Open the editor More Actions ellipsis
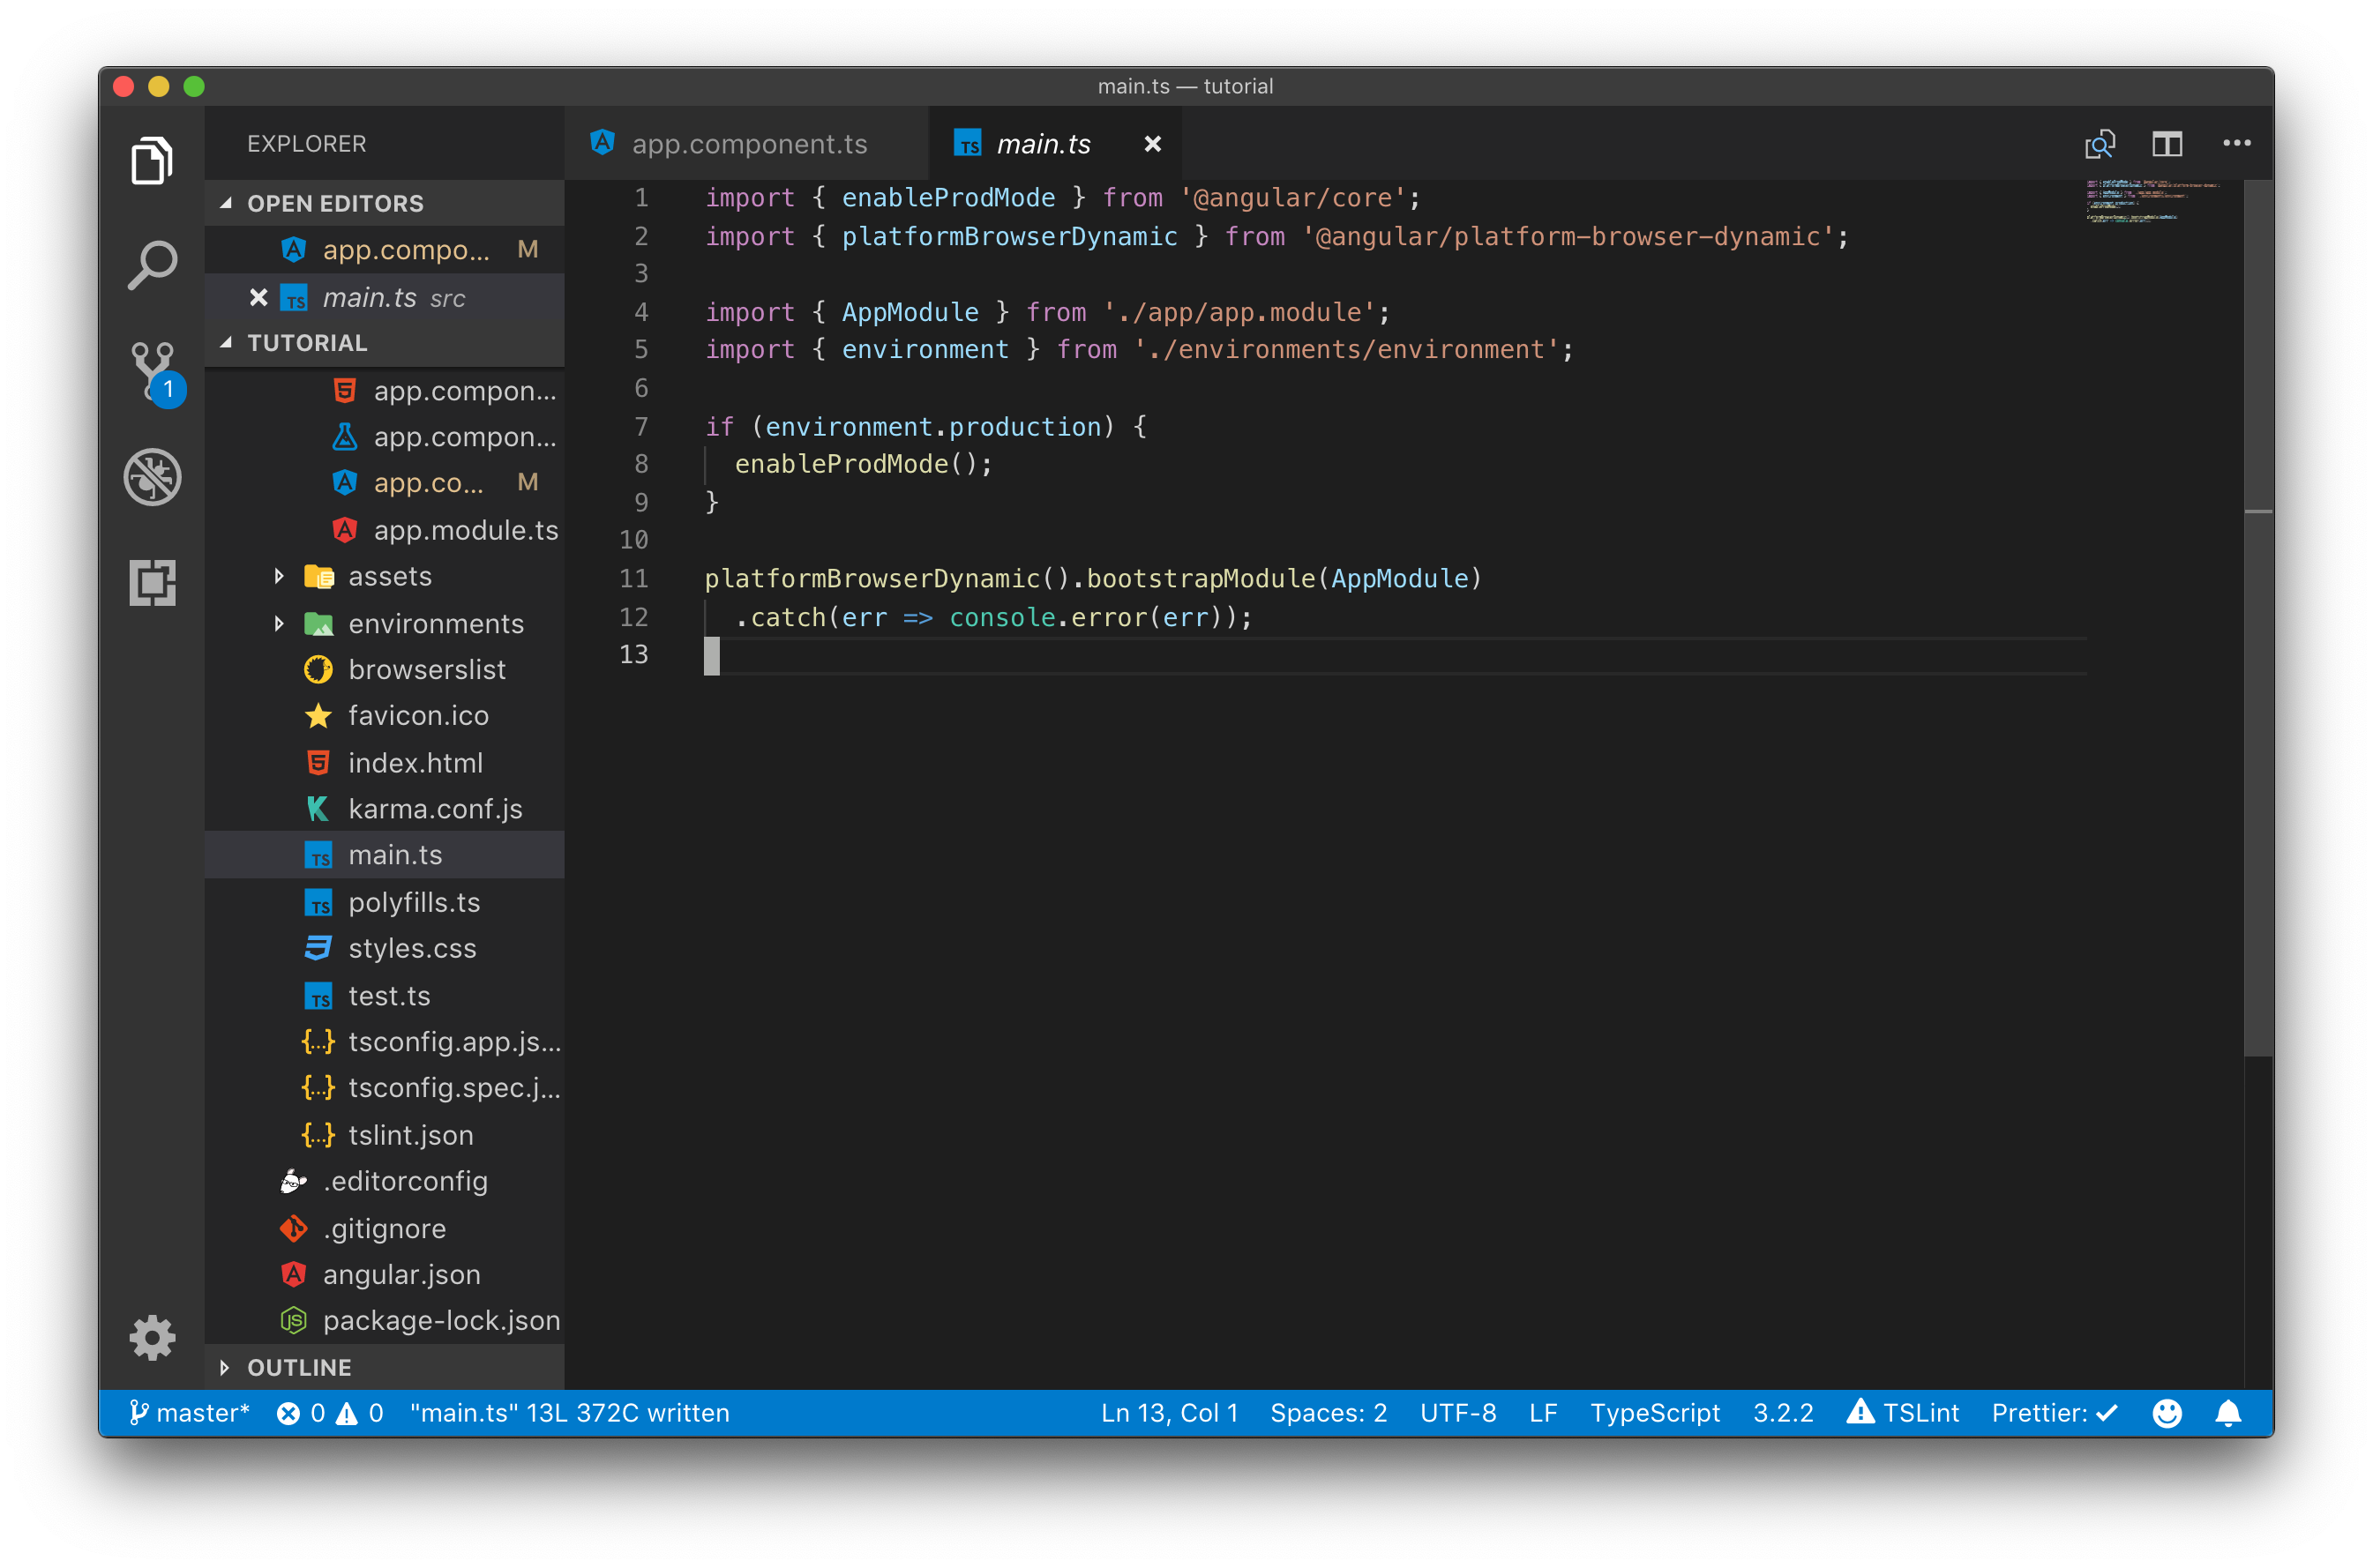The width and height of the screenshot is (2373, 1568). [2237, 143]
